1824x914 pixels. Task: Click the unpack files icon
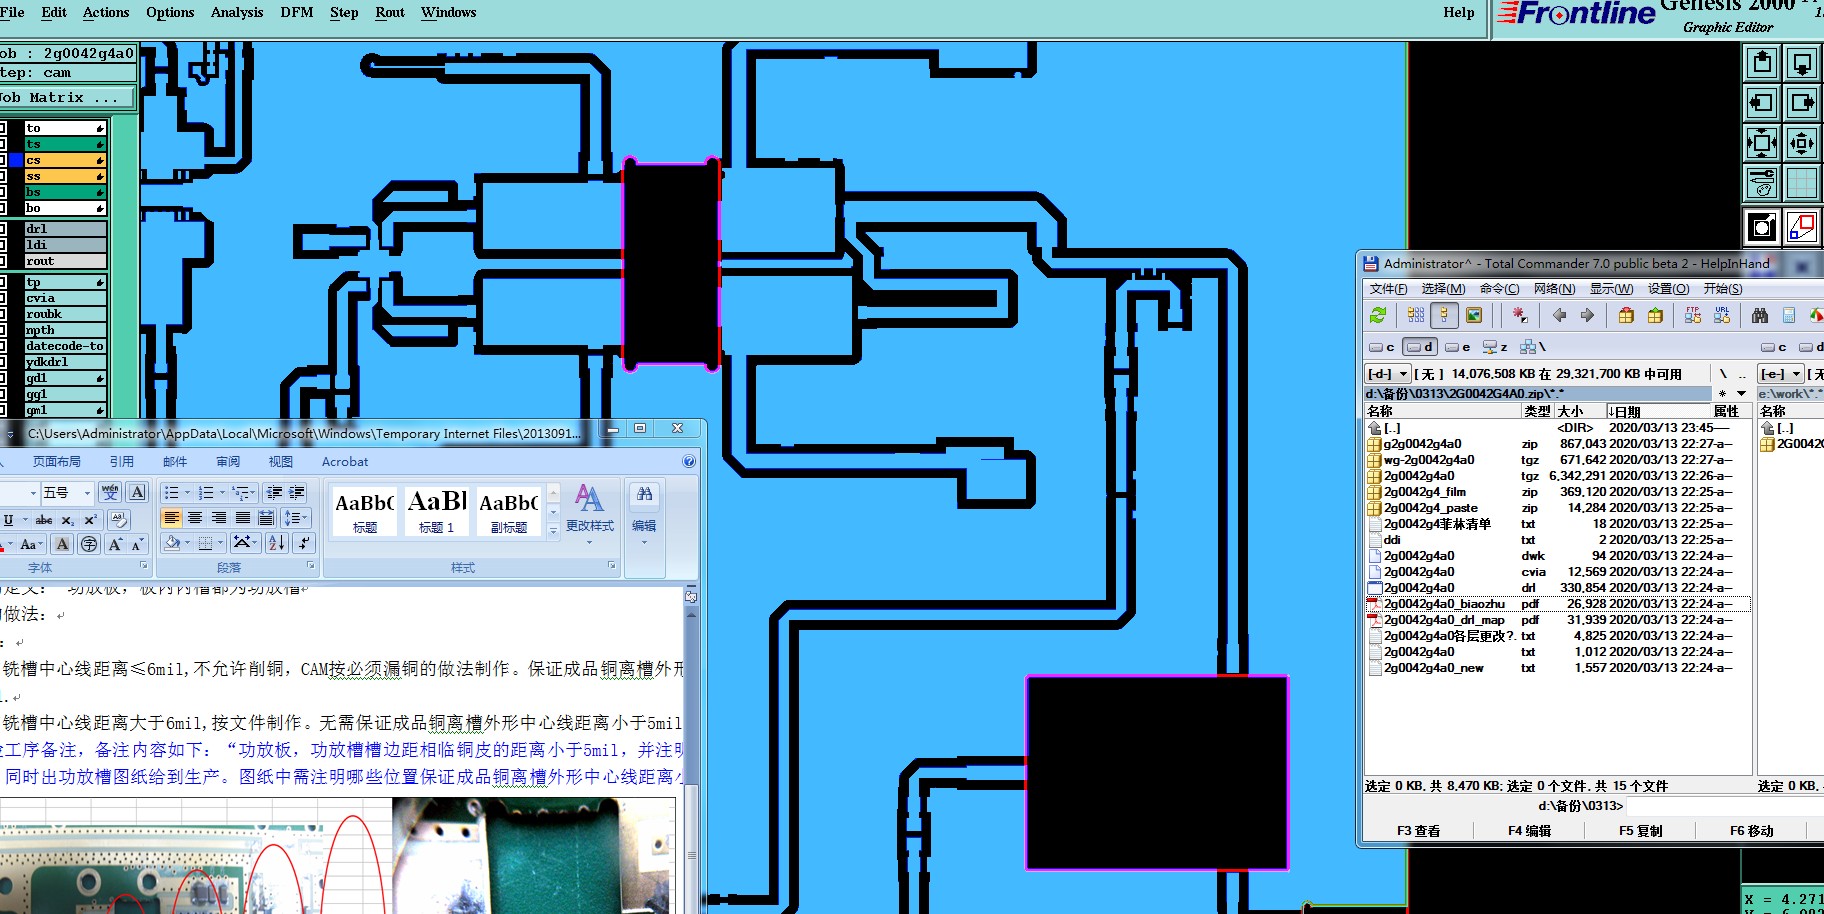tap(1655, 315)
